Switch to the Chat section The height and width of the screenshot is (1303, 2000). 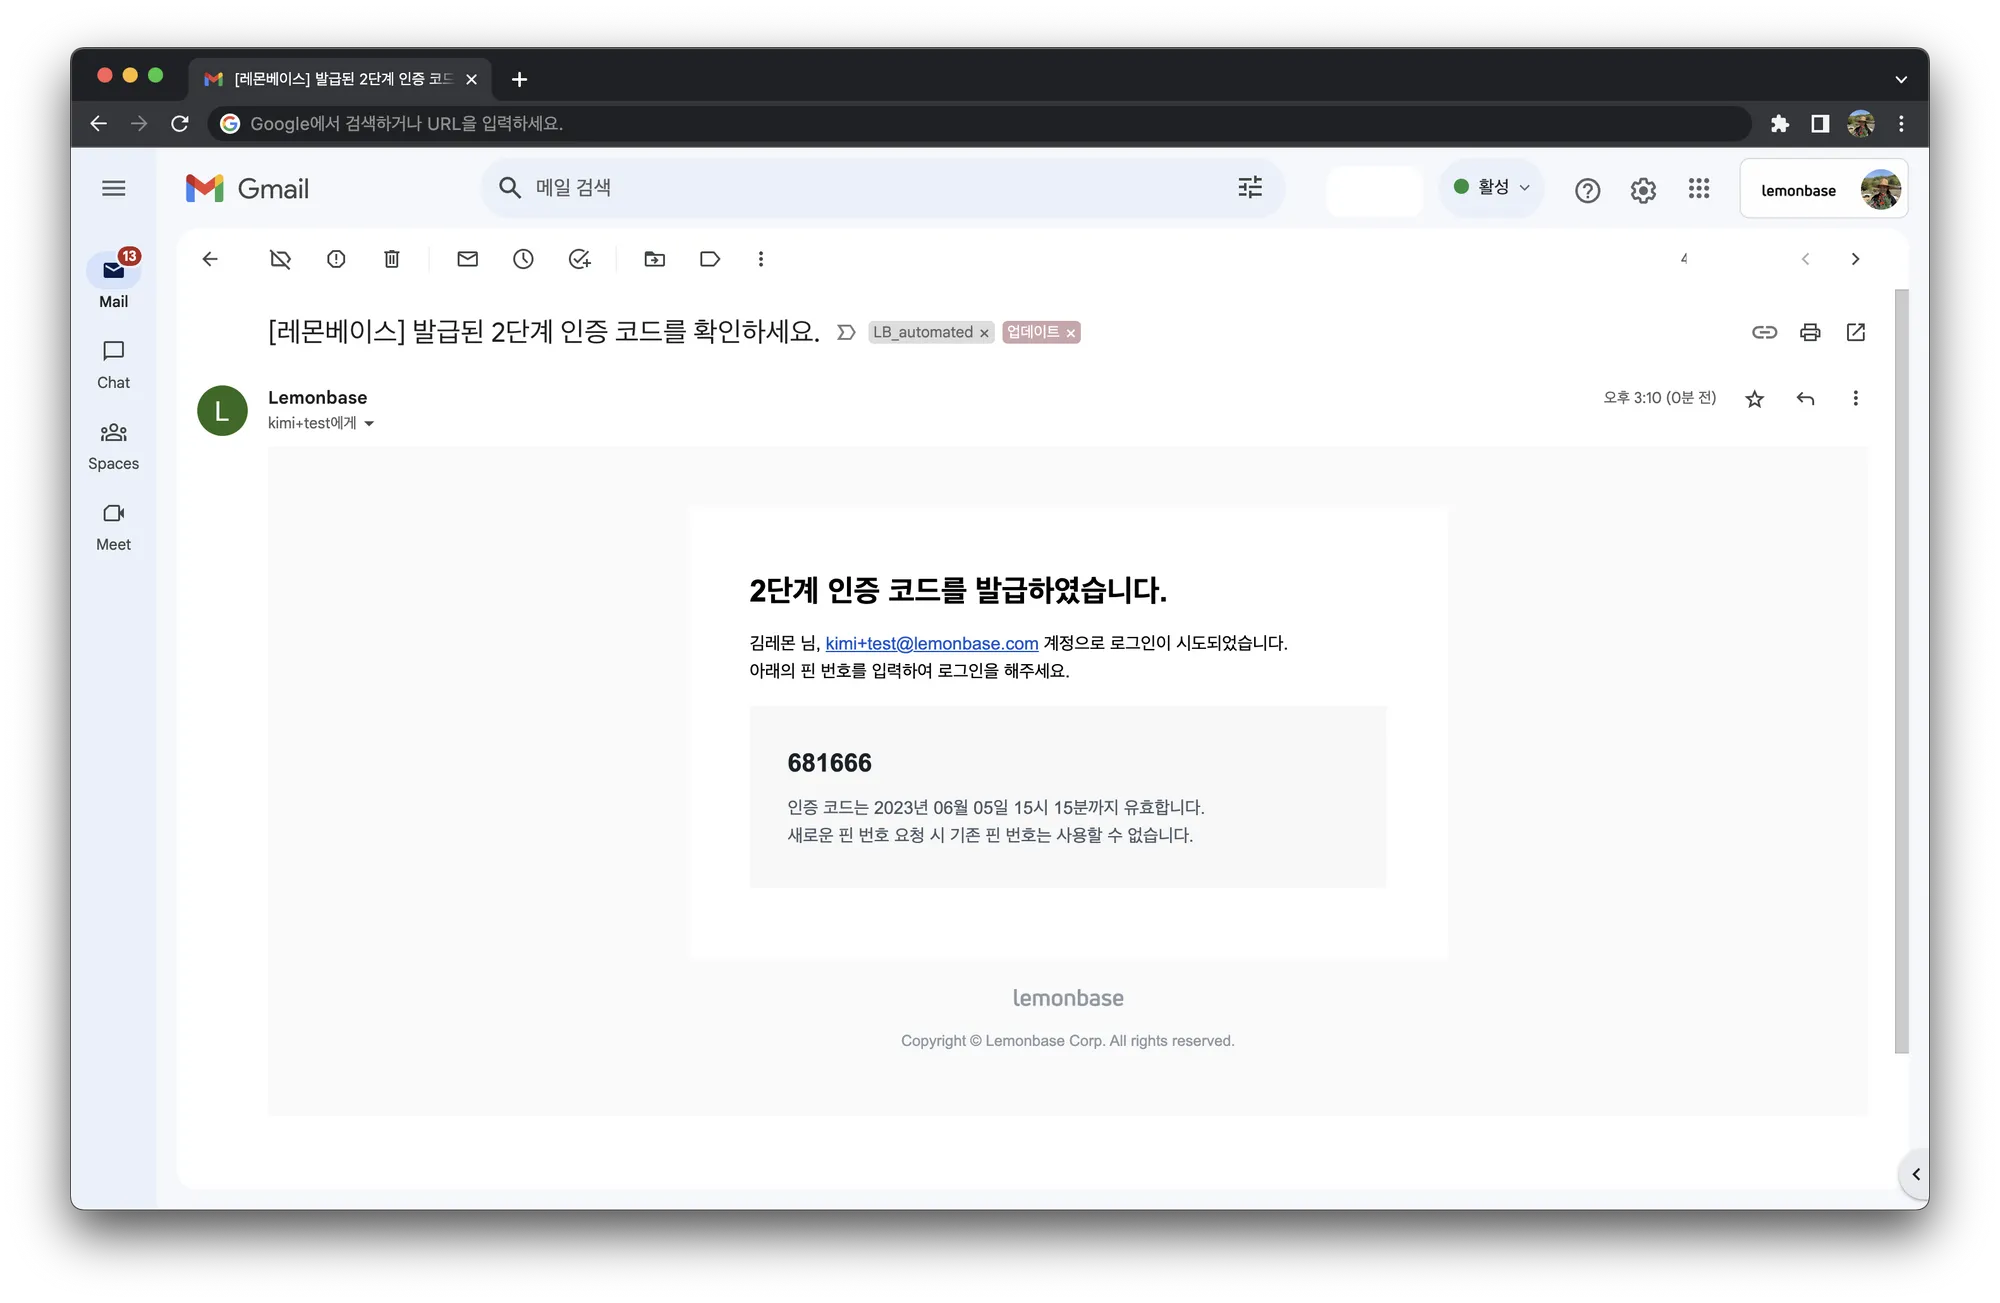tap(113, 365)
